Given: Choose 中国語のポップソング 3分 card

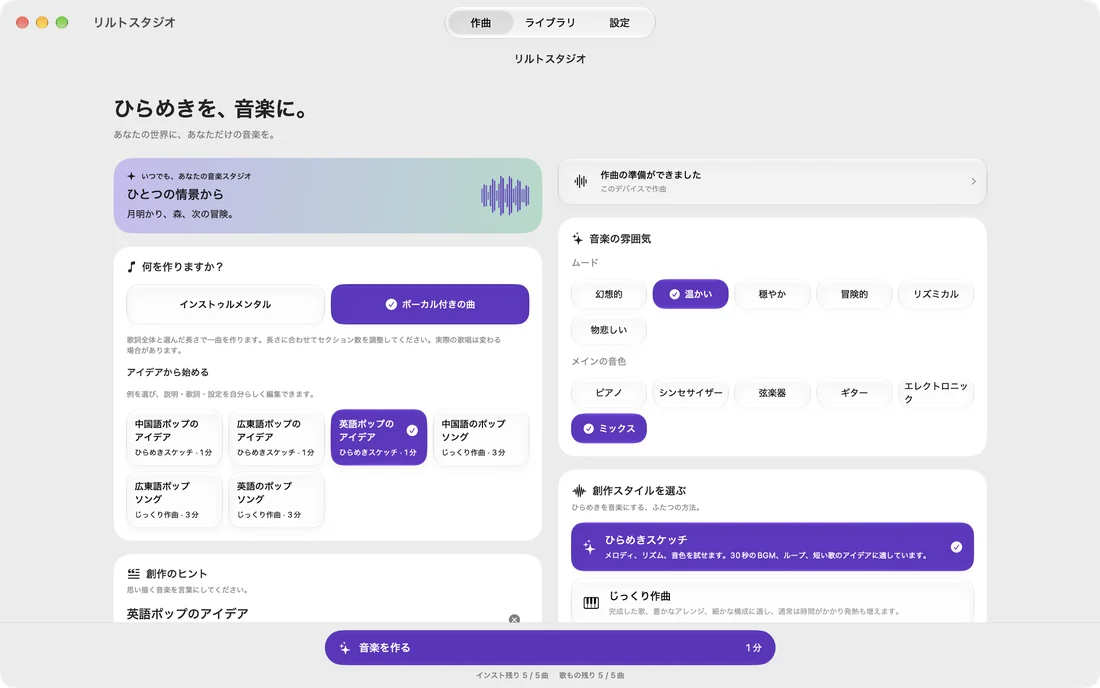Looking at the screenshot, I should 481,438.
